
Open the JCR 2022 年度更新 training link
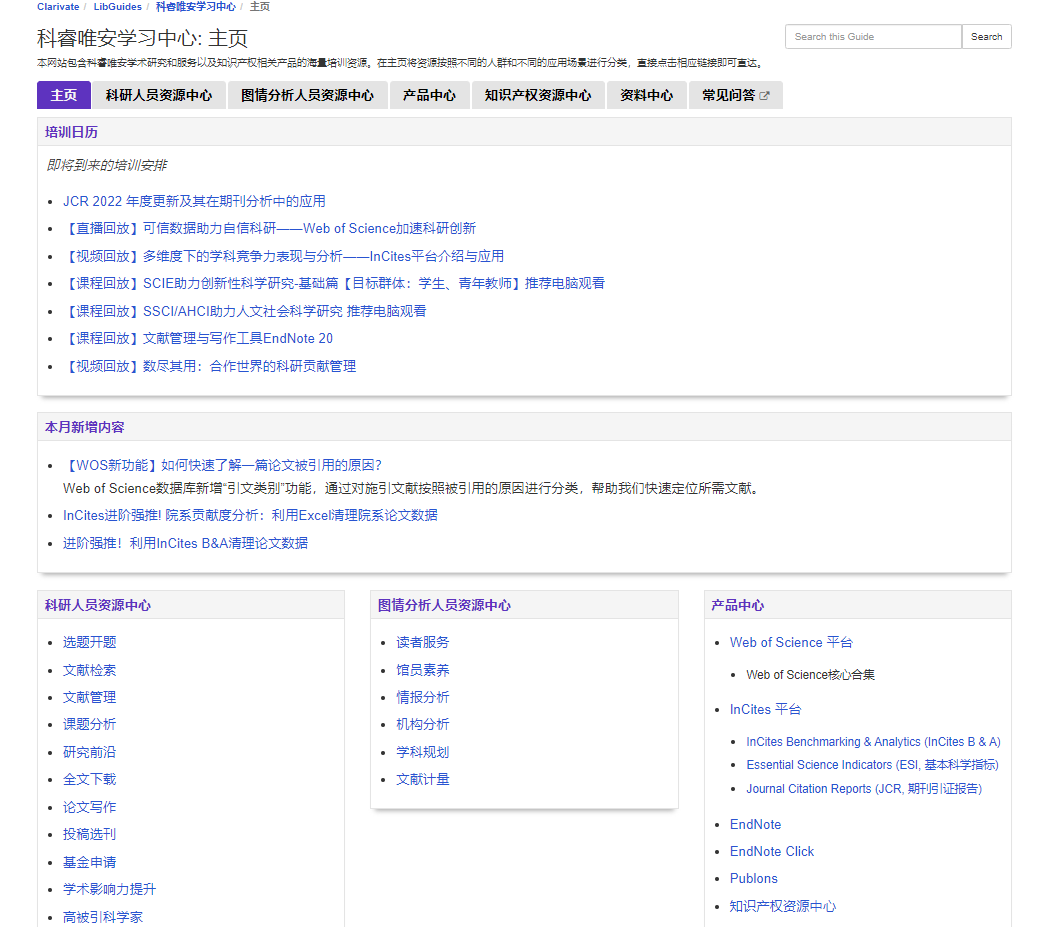194,201
